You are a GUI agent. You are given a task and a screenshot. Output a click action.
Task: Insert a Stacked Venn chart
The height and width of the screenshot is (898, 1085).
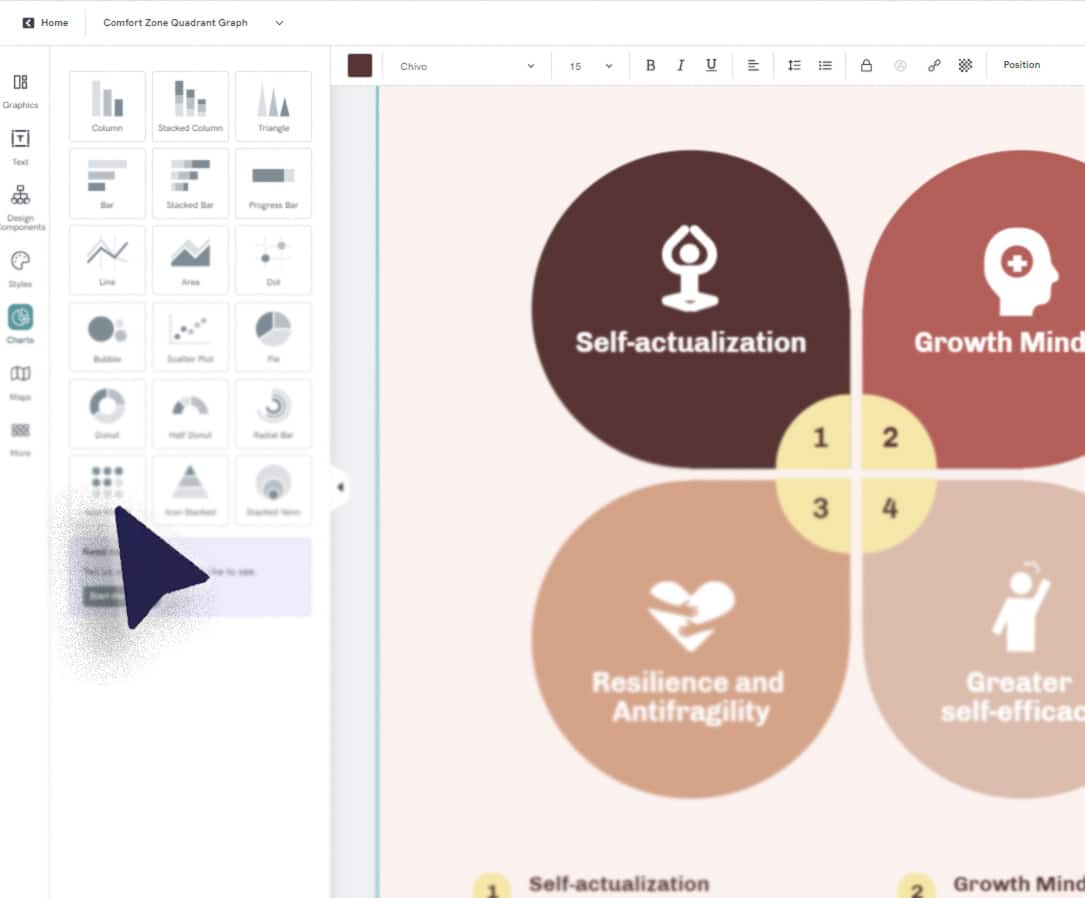pyautogui.click(x=273, y=491)
